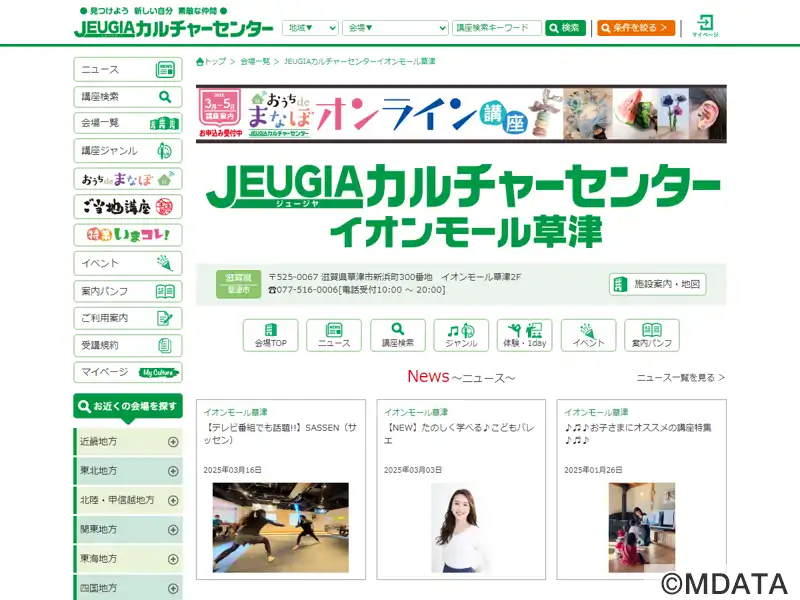
Task: Open 受講規約 in the sidebar menu
Action: pyautogui.click(x=128, y=345)
